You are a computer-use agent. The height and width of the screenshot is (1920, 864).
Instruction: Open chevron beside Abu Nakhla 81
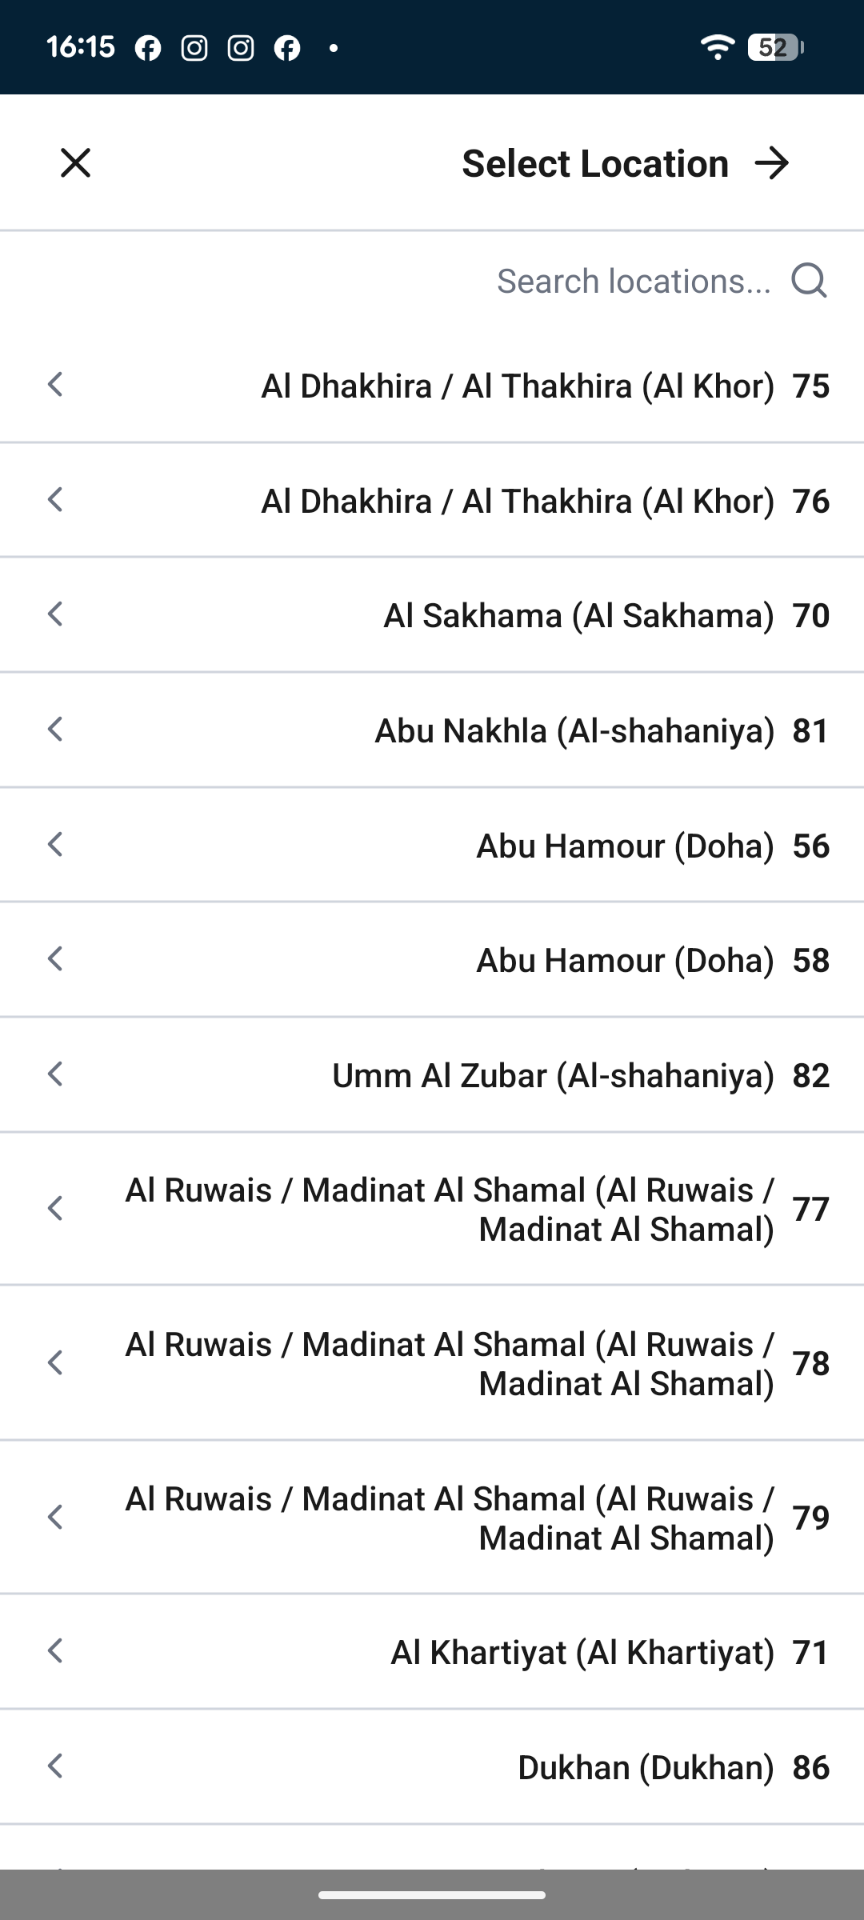click(x=56, y=729)
